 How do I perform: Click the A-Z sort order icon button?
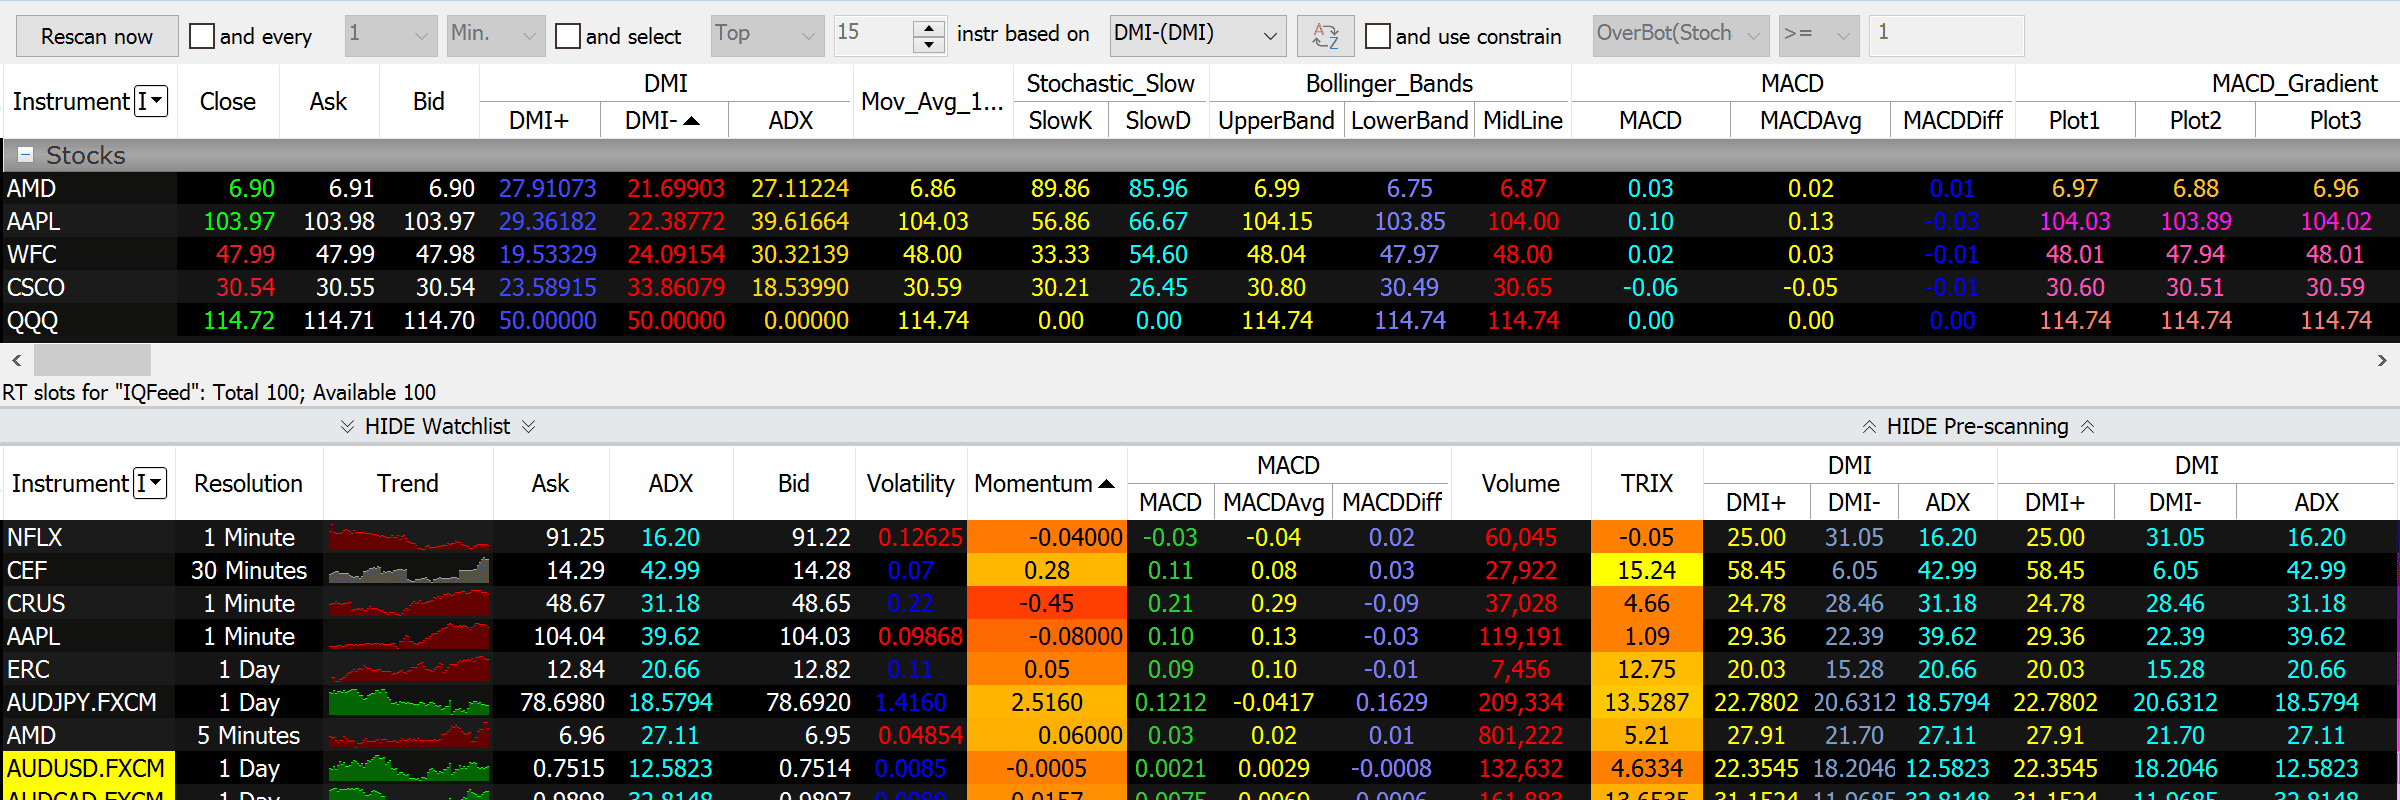(1325, 36)
